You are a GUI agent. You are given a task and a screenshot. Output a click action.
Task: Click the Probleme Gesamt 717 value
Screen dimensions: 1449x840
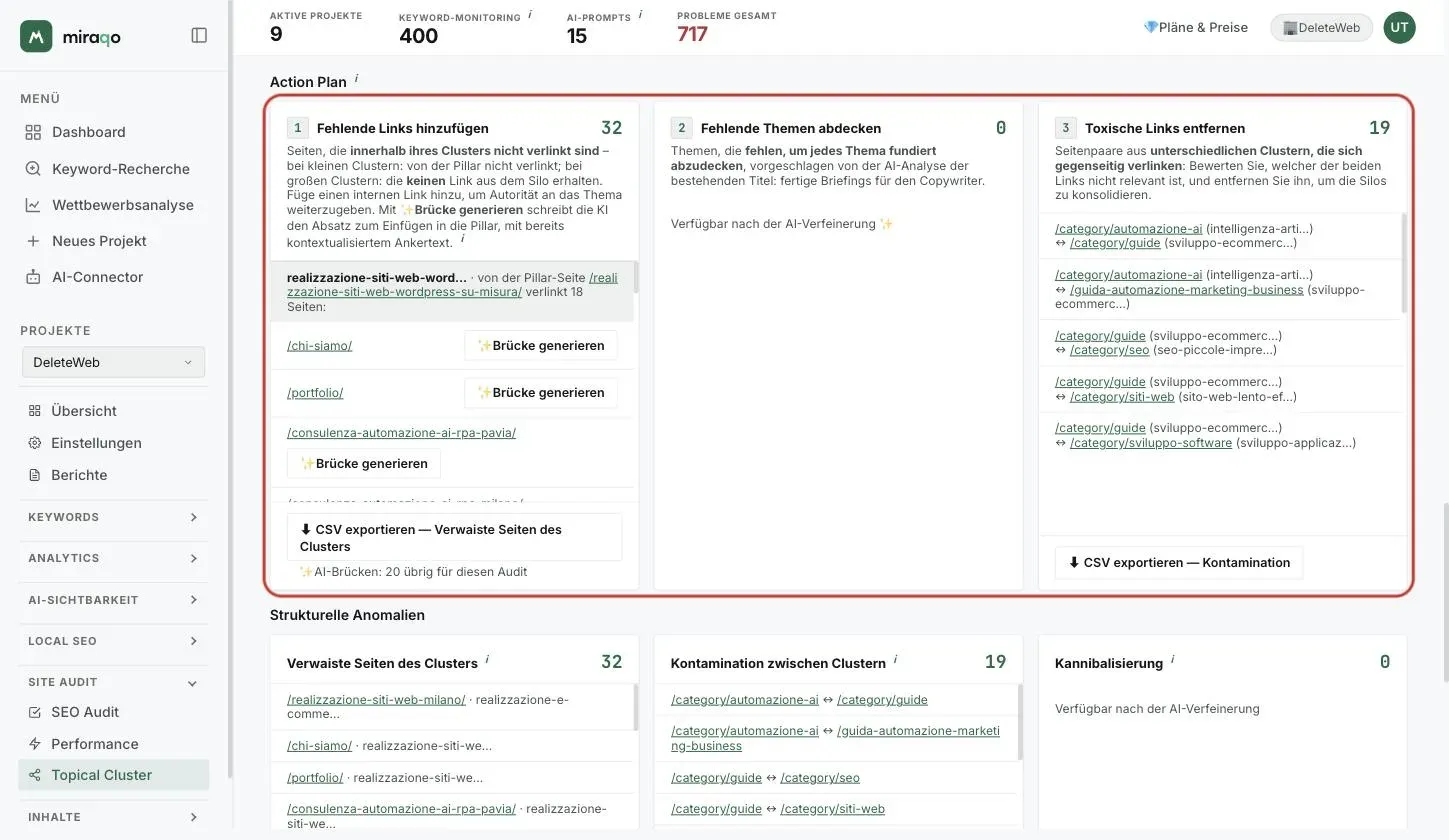pyautogui.click(x=692, y=34)
